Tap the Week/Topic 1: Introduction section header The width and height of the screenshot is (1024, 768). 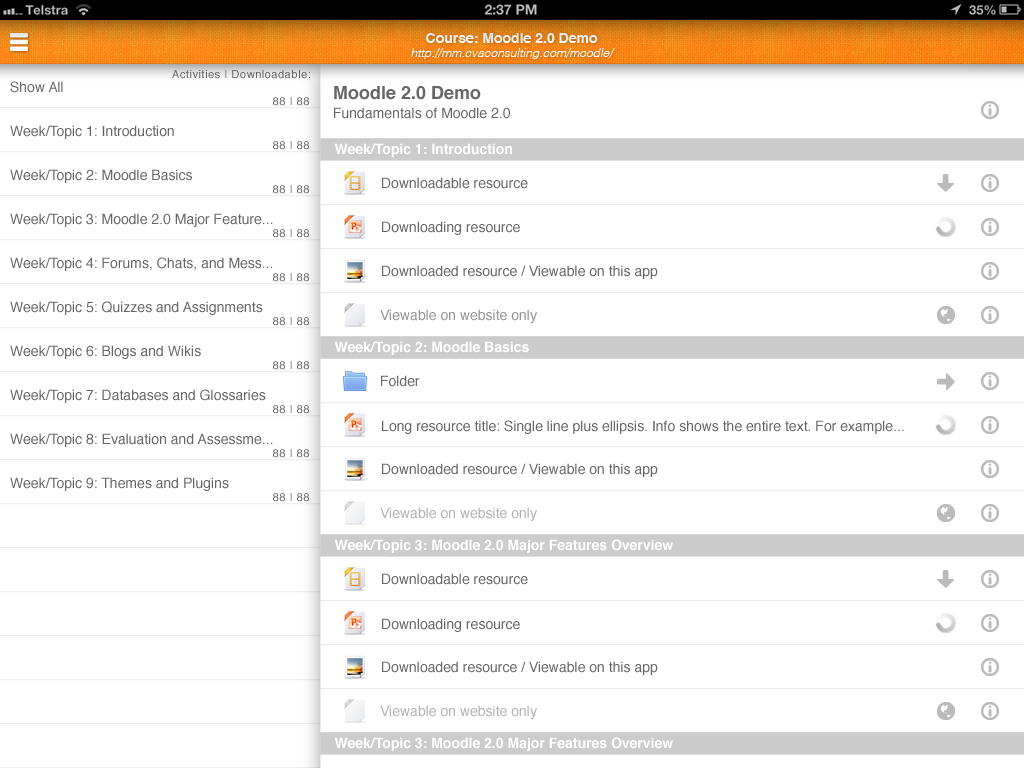(672, 150)
